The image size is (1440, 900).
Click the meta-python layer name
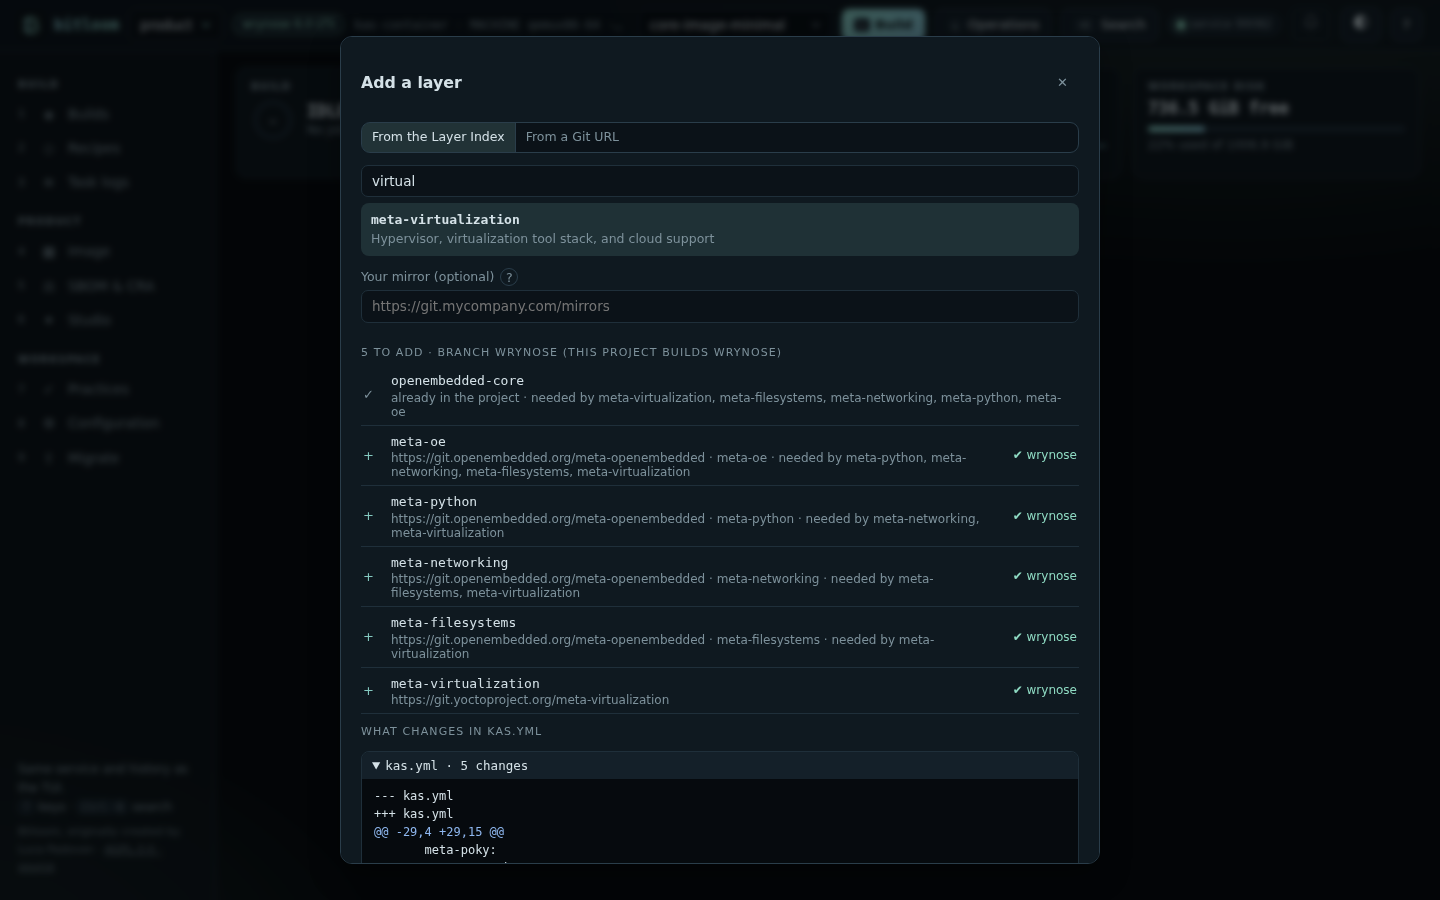coord(434,502)
